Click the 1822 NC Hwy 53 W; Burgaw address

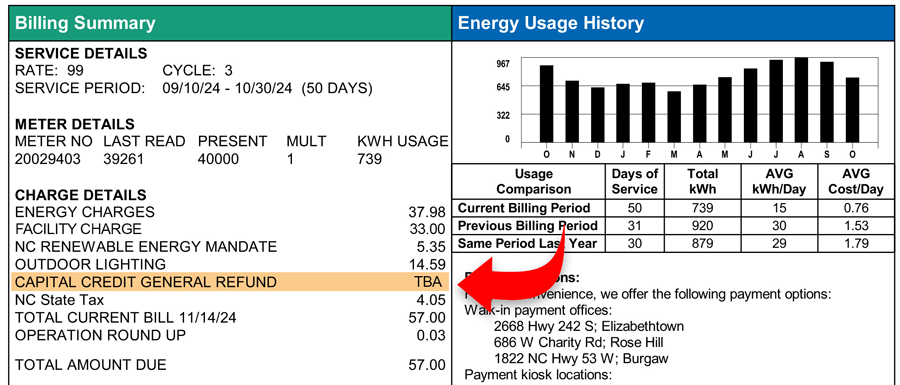point(581,359)
